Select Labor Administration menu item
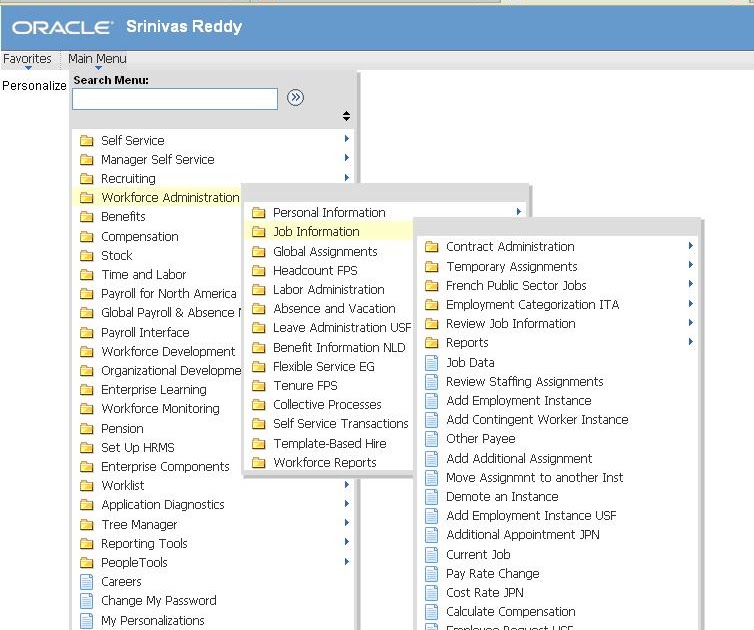754x630 pixels. pos(328,290)
